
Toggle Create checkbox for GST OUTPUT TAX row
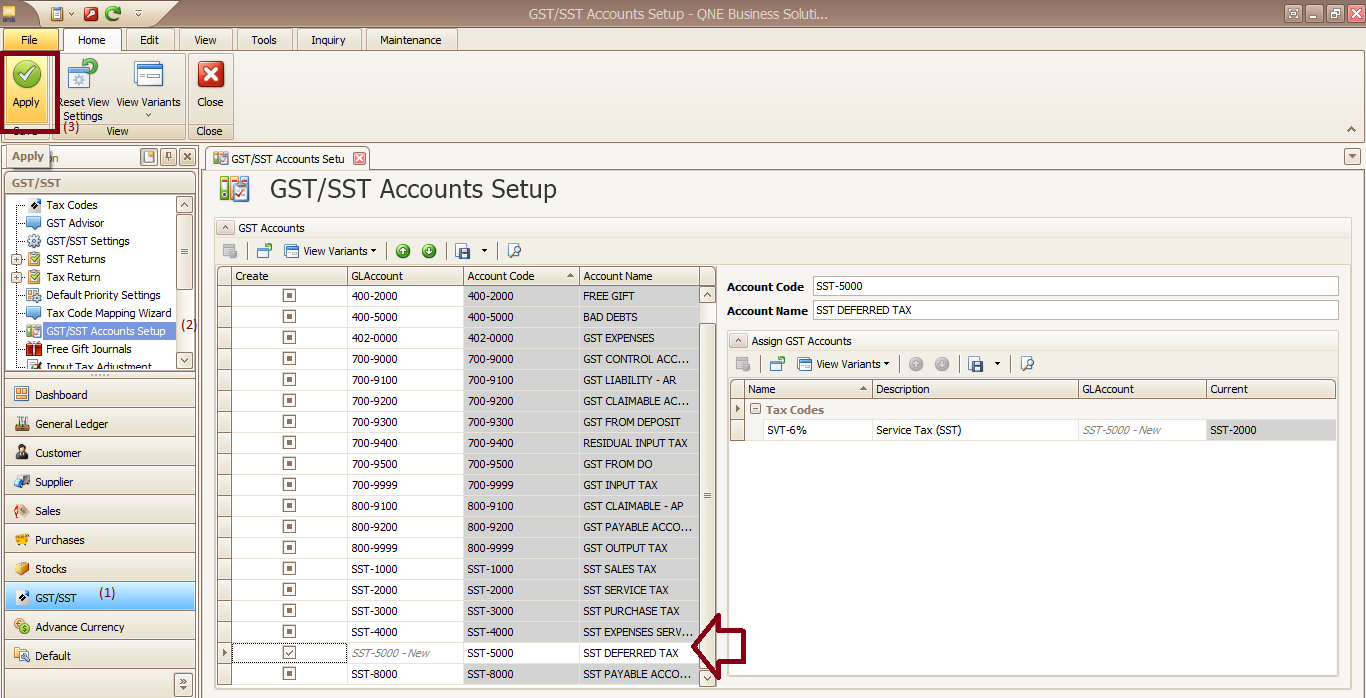pos(289,548)
